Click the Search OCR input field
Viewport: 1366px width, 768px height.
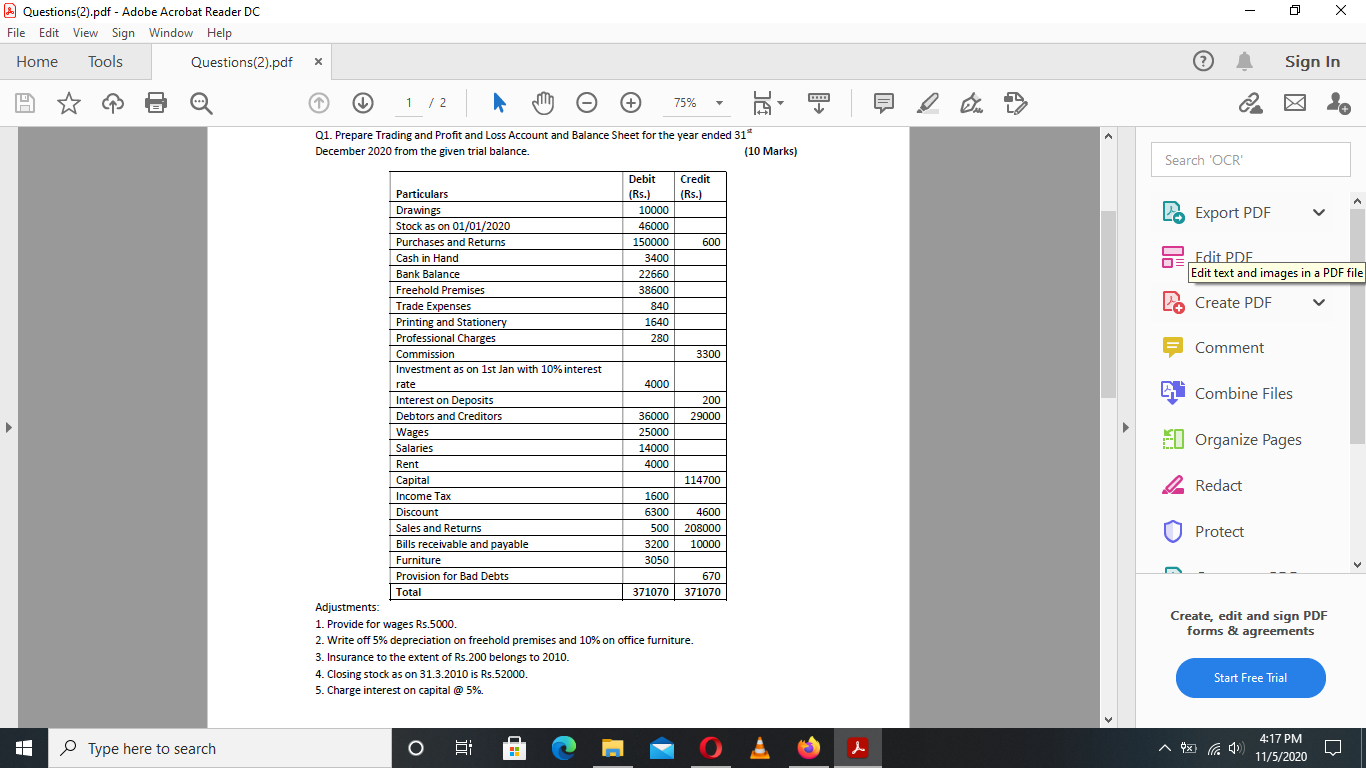tap(1250, 159)
